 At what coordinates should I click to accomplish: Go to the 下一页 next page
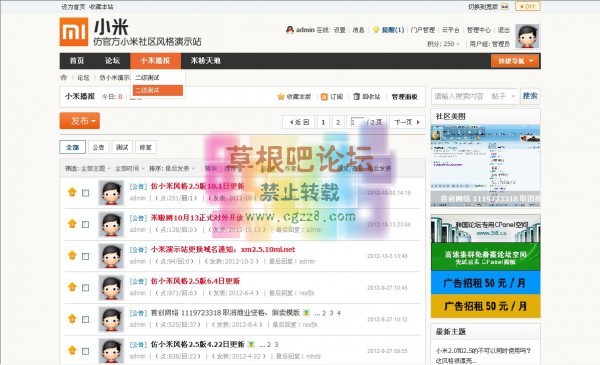click(x=407, y=122)
